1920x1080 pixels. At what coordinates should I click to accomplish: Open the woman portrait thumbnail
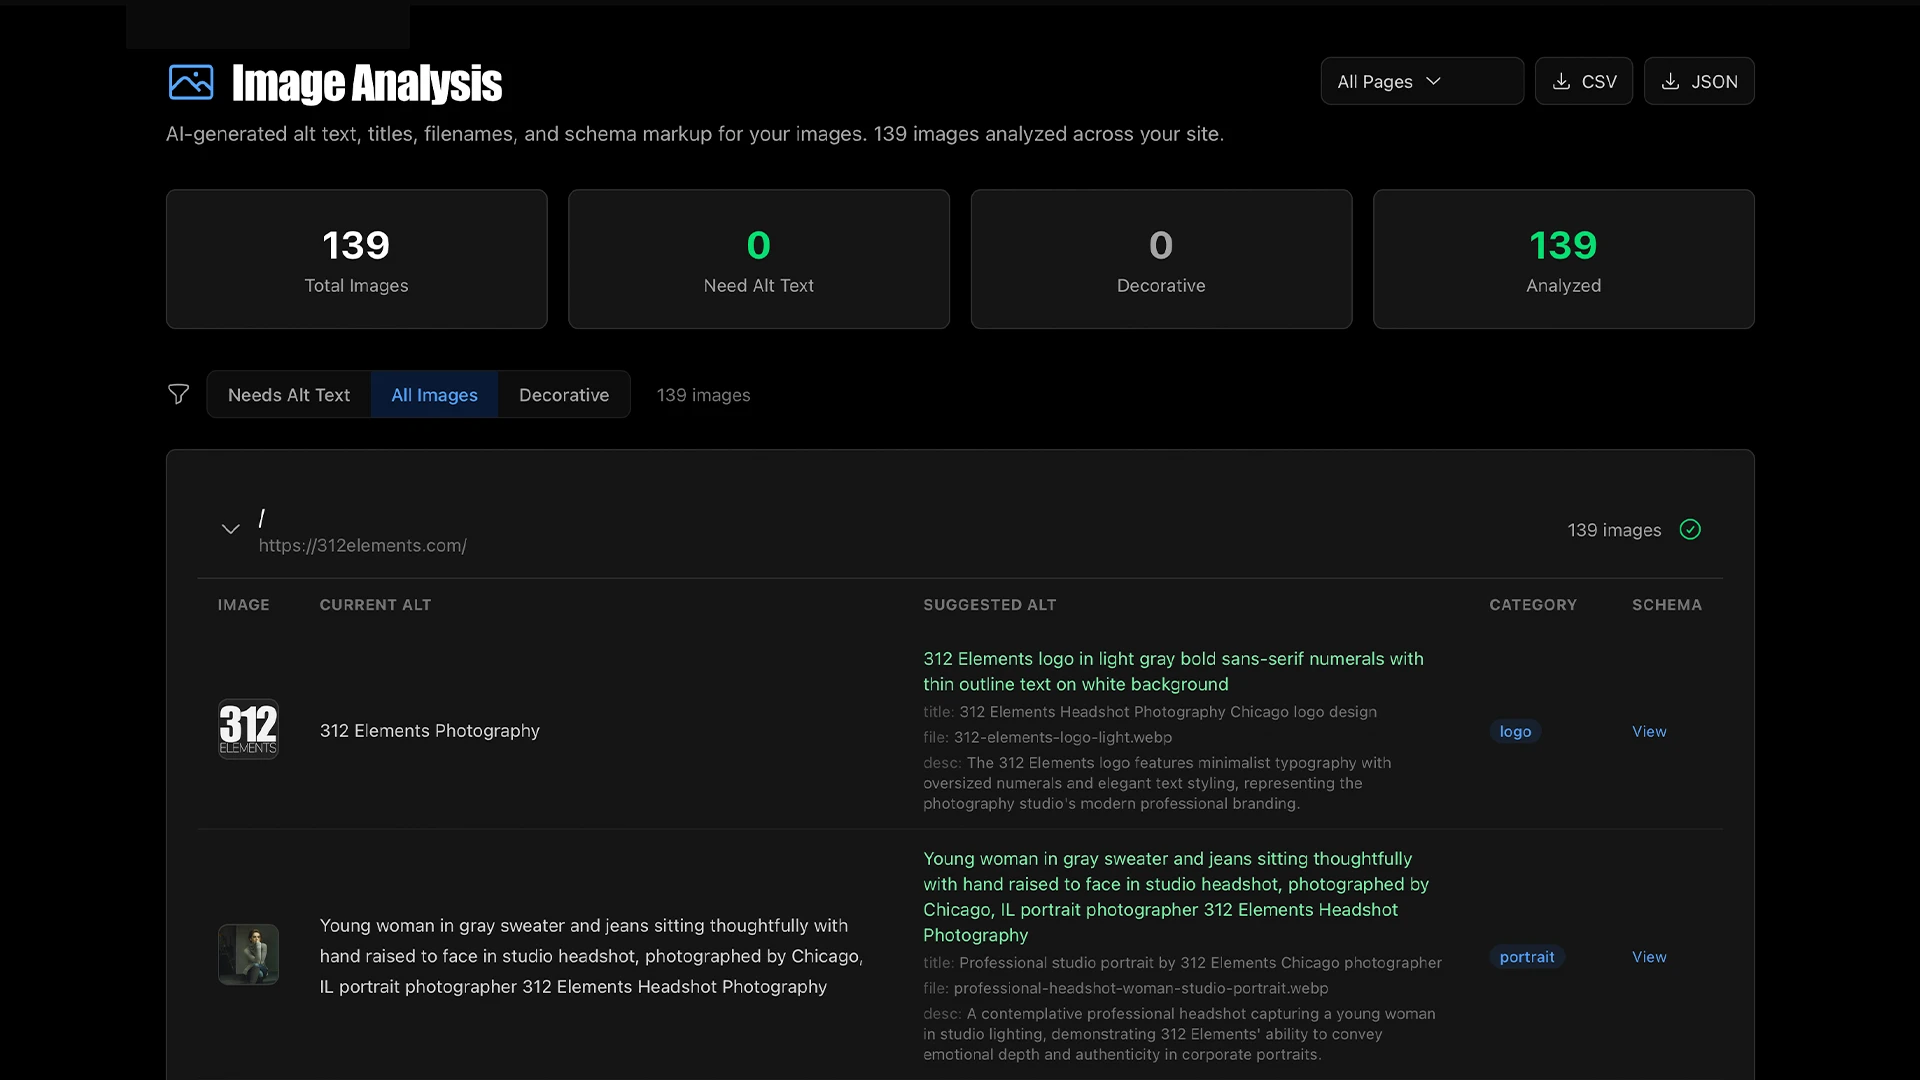click(x=248, y=954)
